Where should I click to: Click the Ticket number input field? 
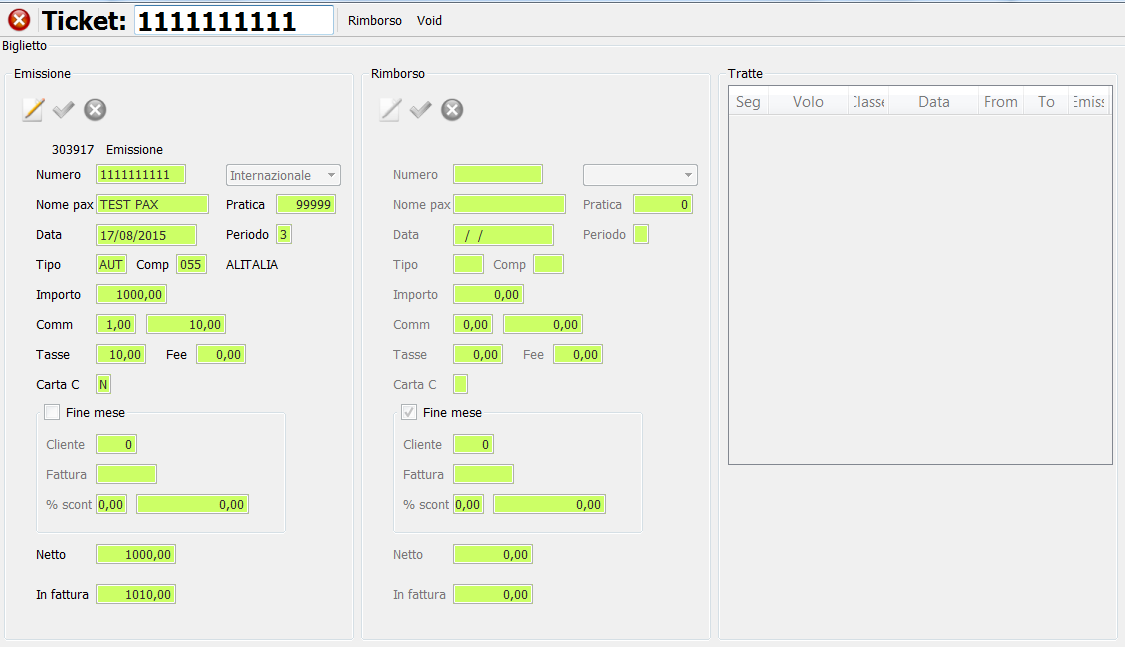pyautogui.click(x=234, y=21)
